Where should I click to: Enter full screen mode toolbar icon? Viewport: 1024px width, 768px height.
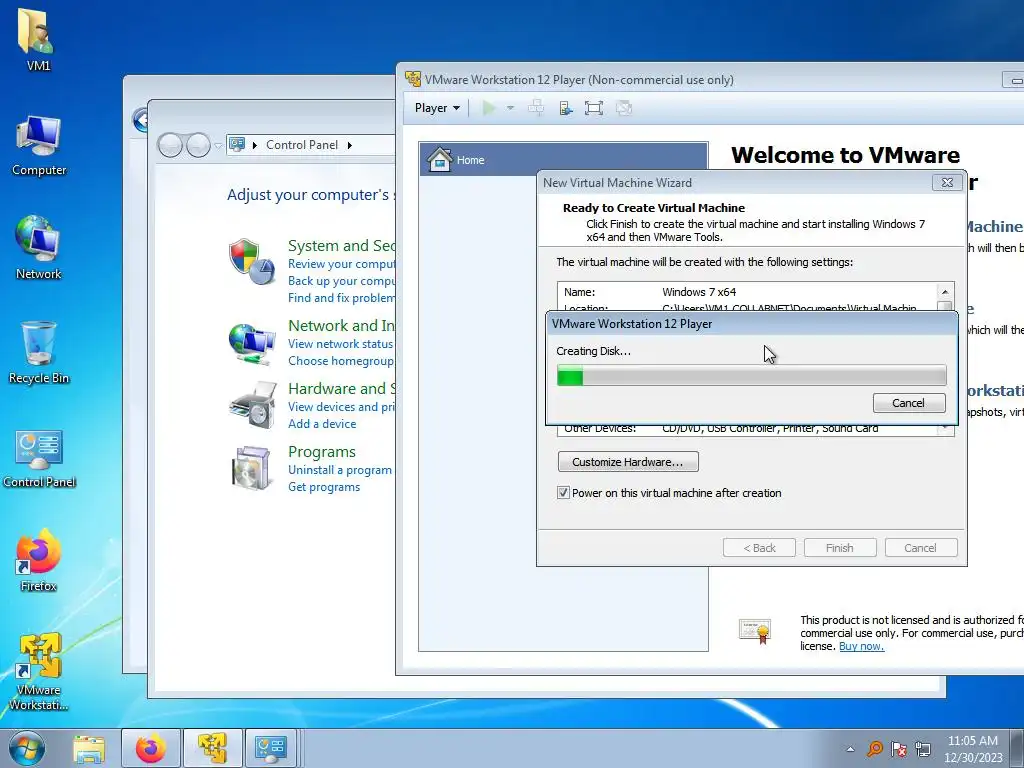coord(594,108)
